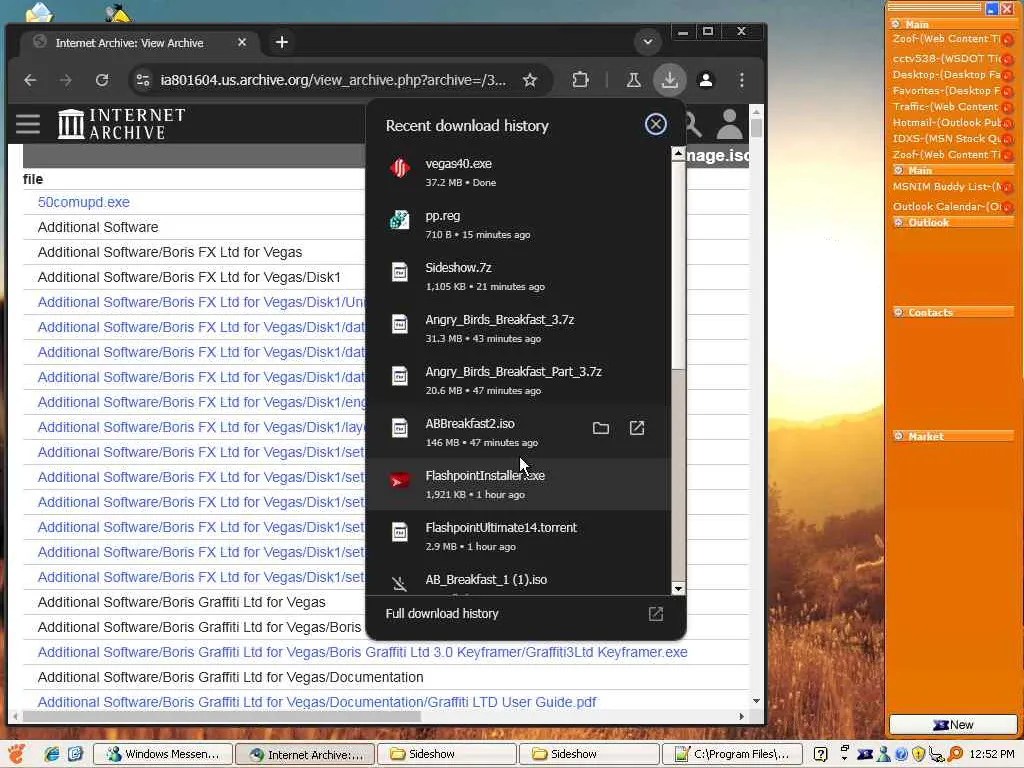The image size is (1024, 768).
Task: Open the extensions puzzle icon
Action: (580, 80)
